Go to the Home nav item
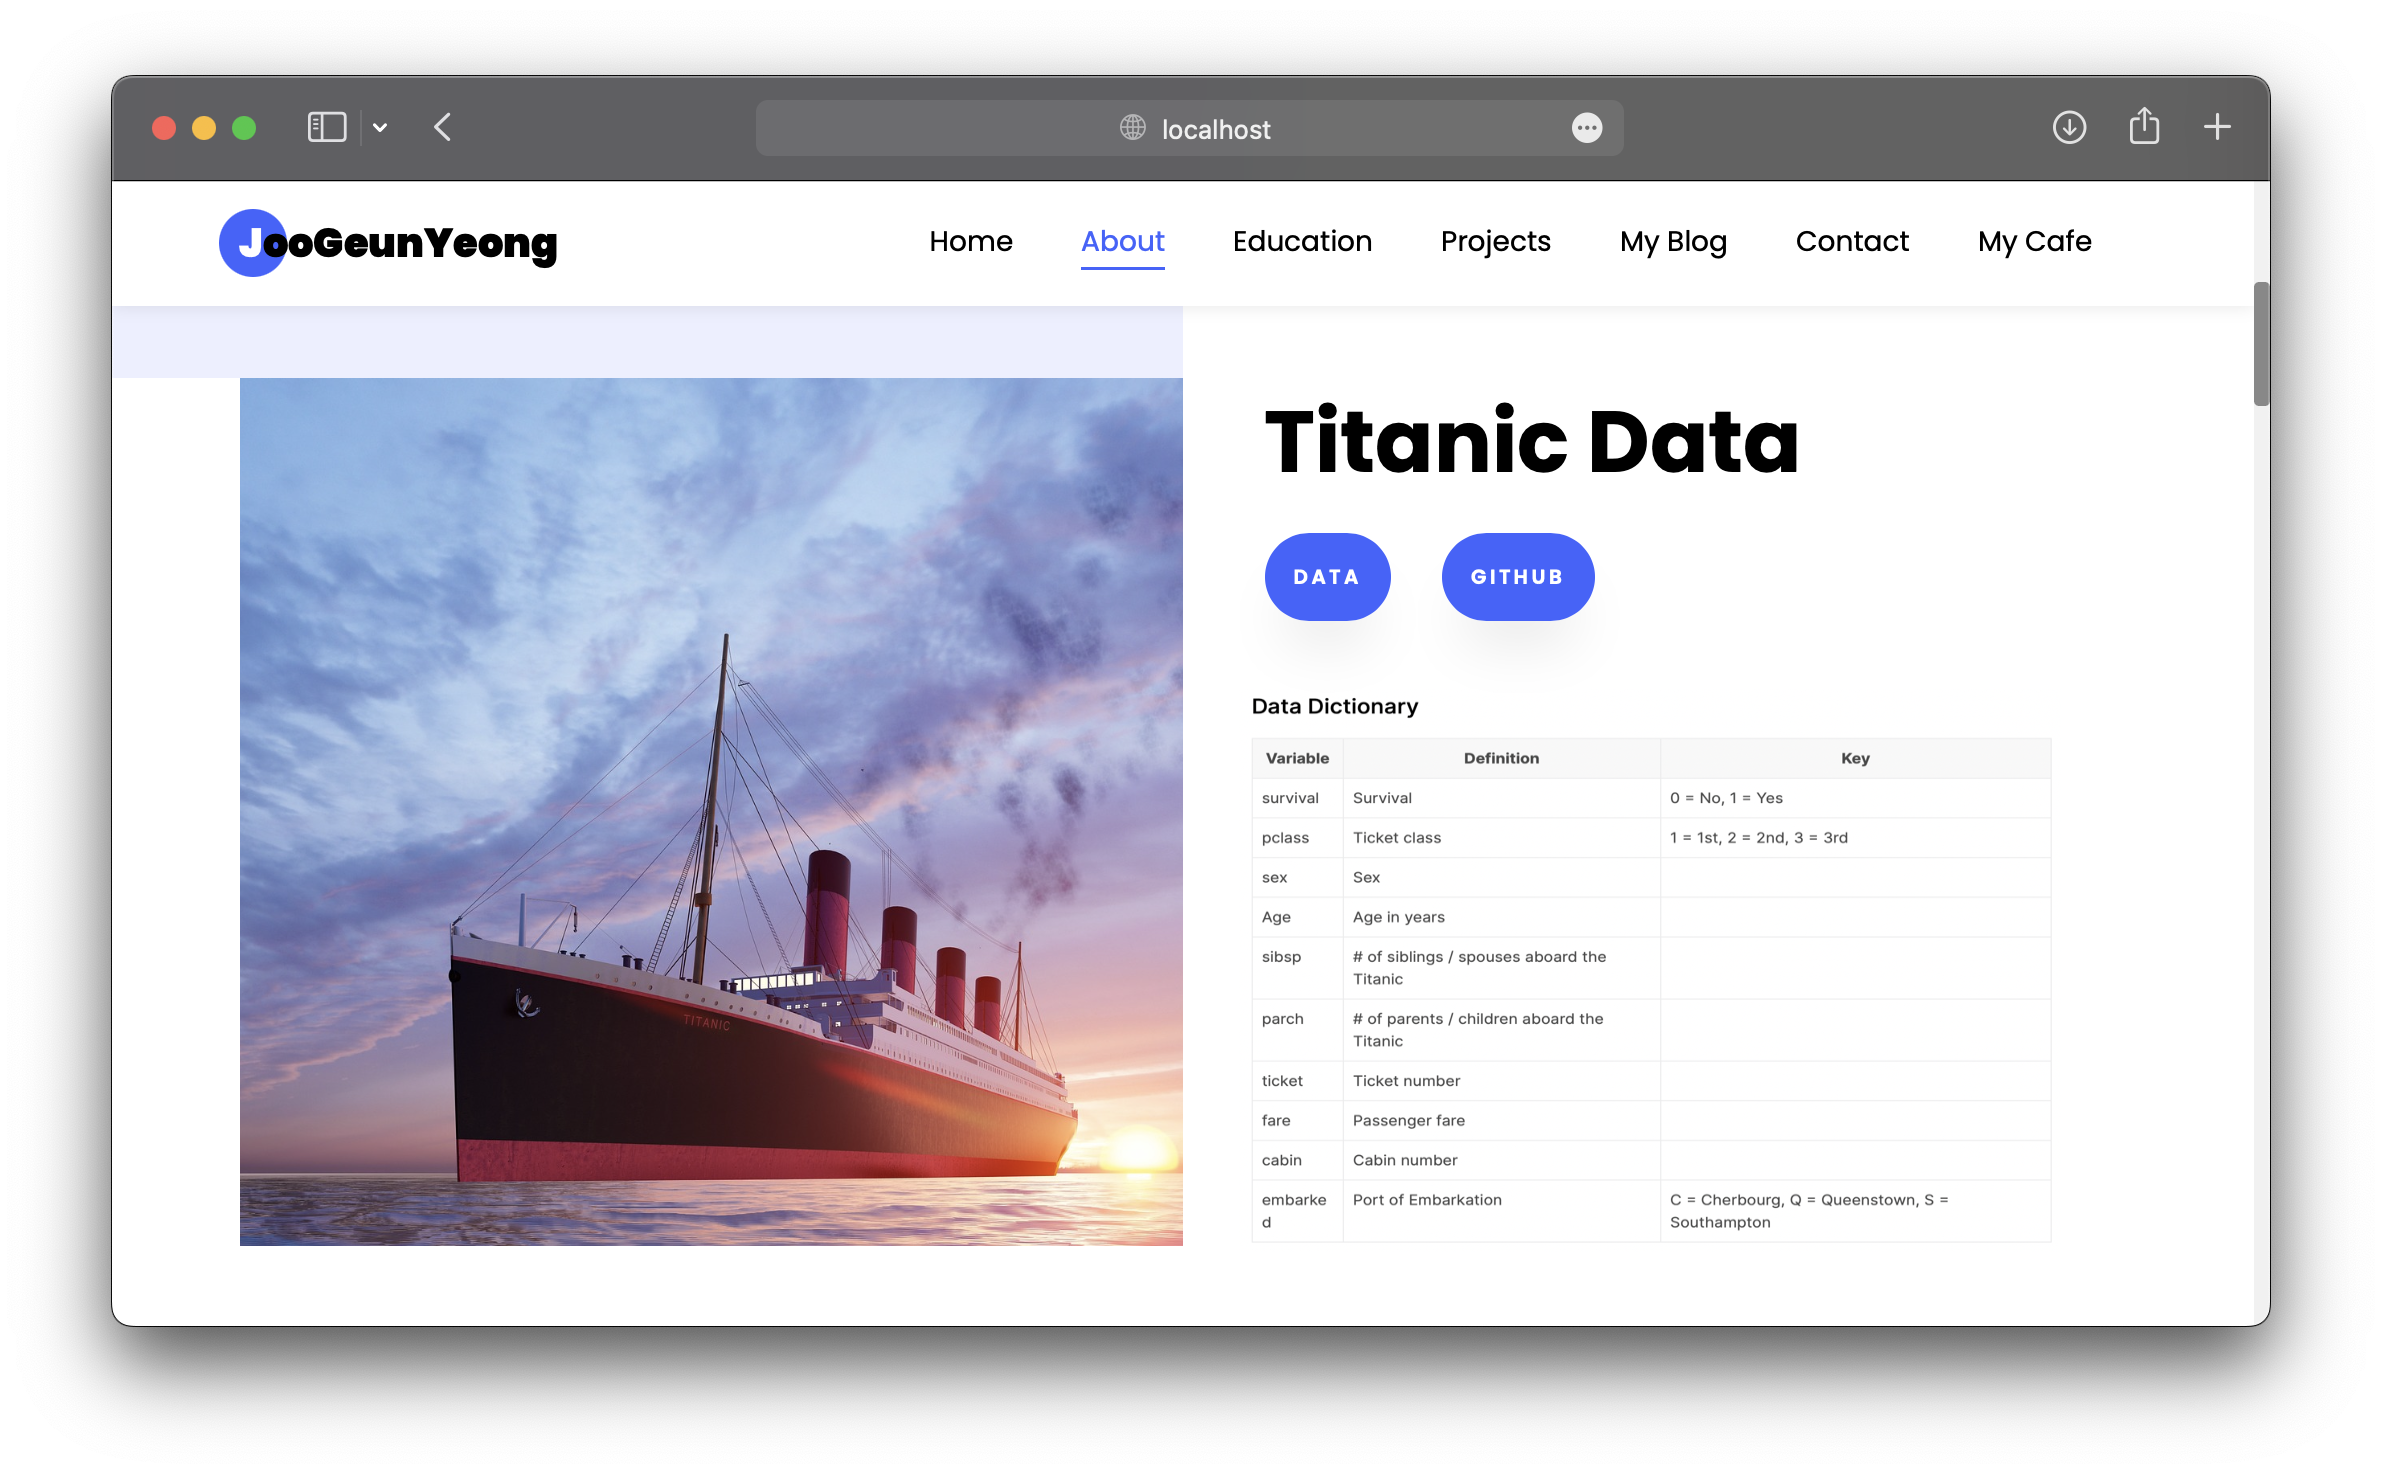 [x=970, y=241]
